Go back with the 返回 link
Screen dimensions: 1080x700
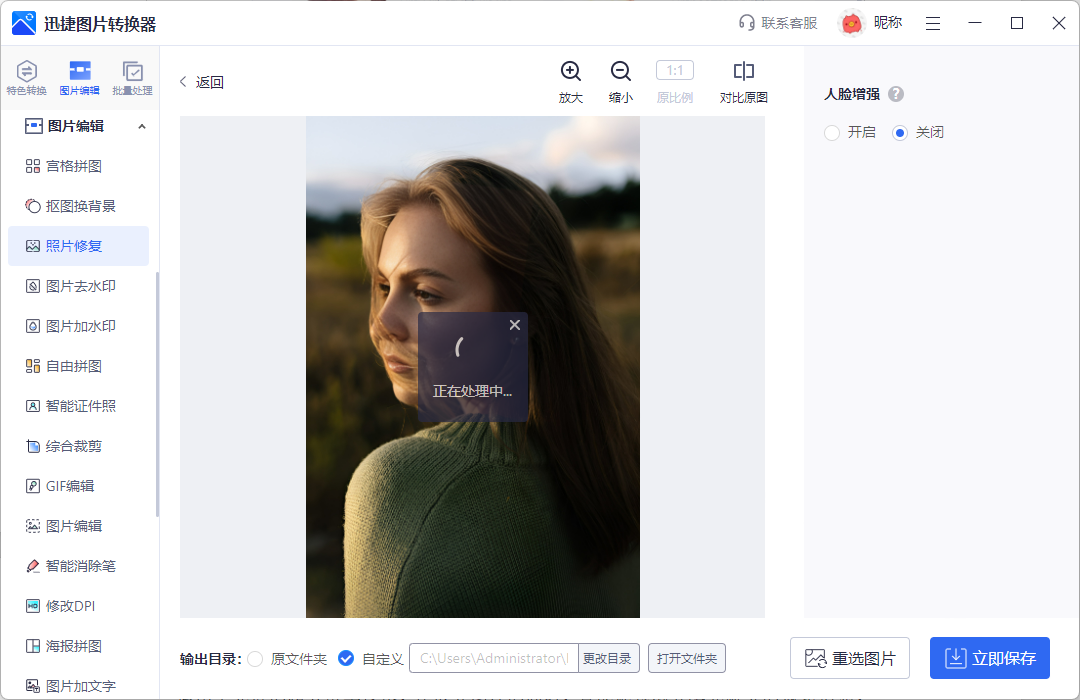202,82
